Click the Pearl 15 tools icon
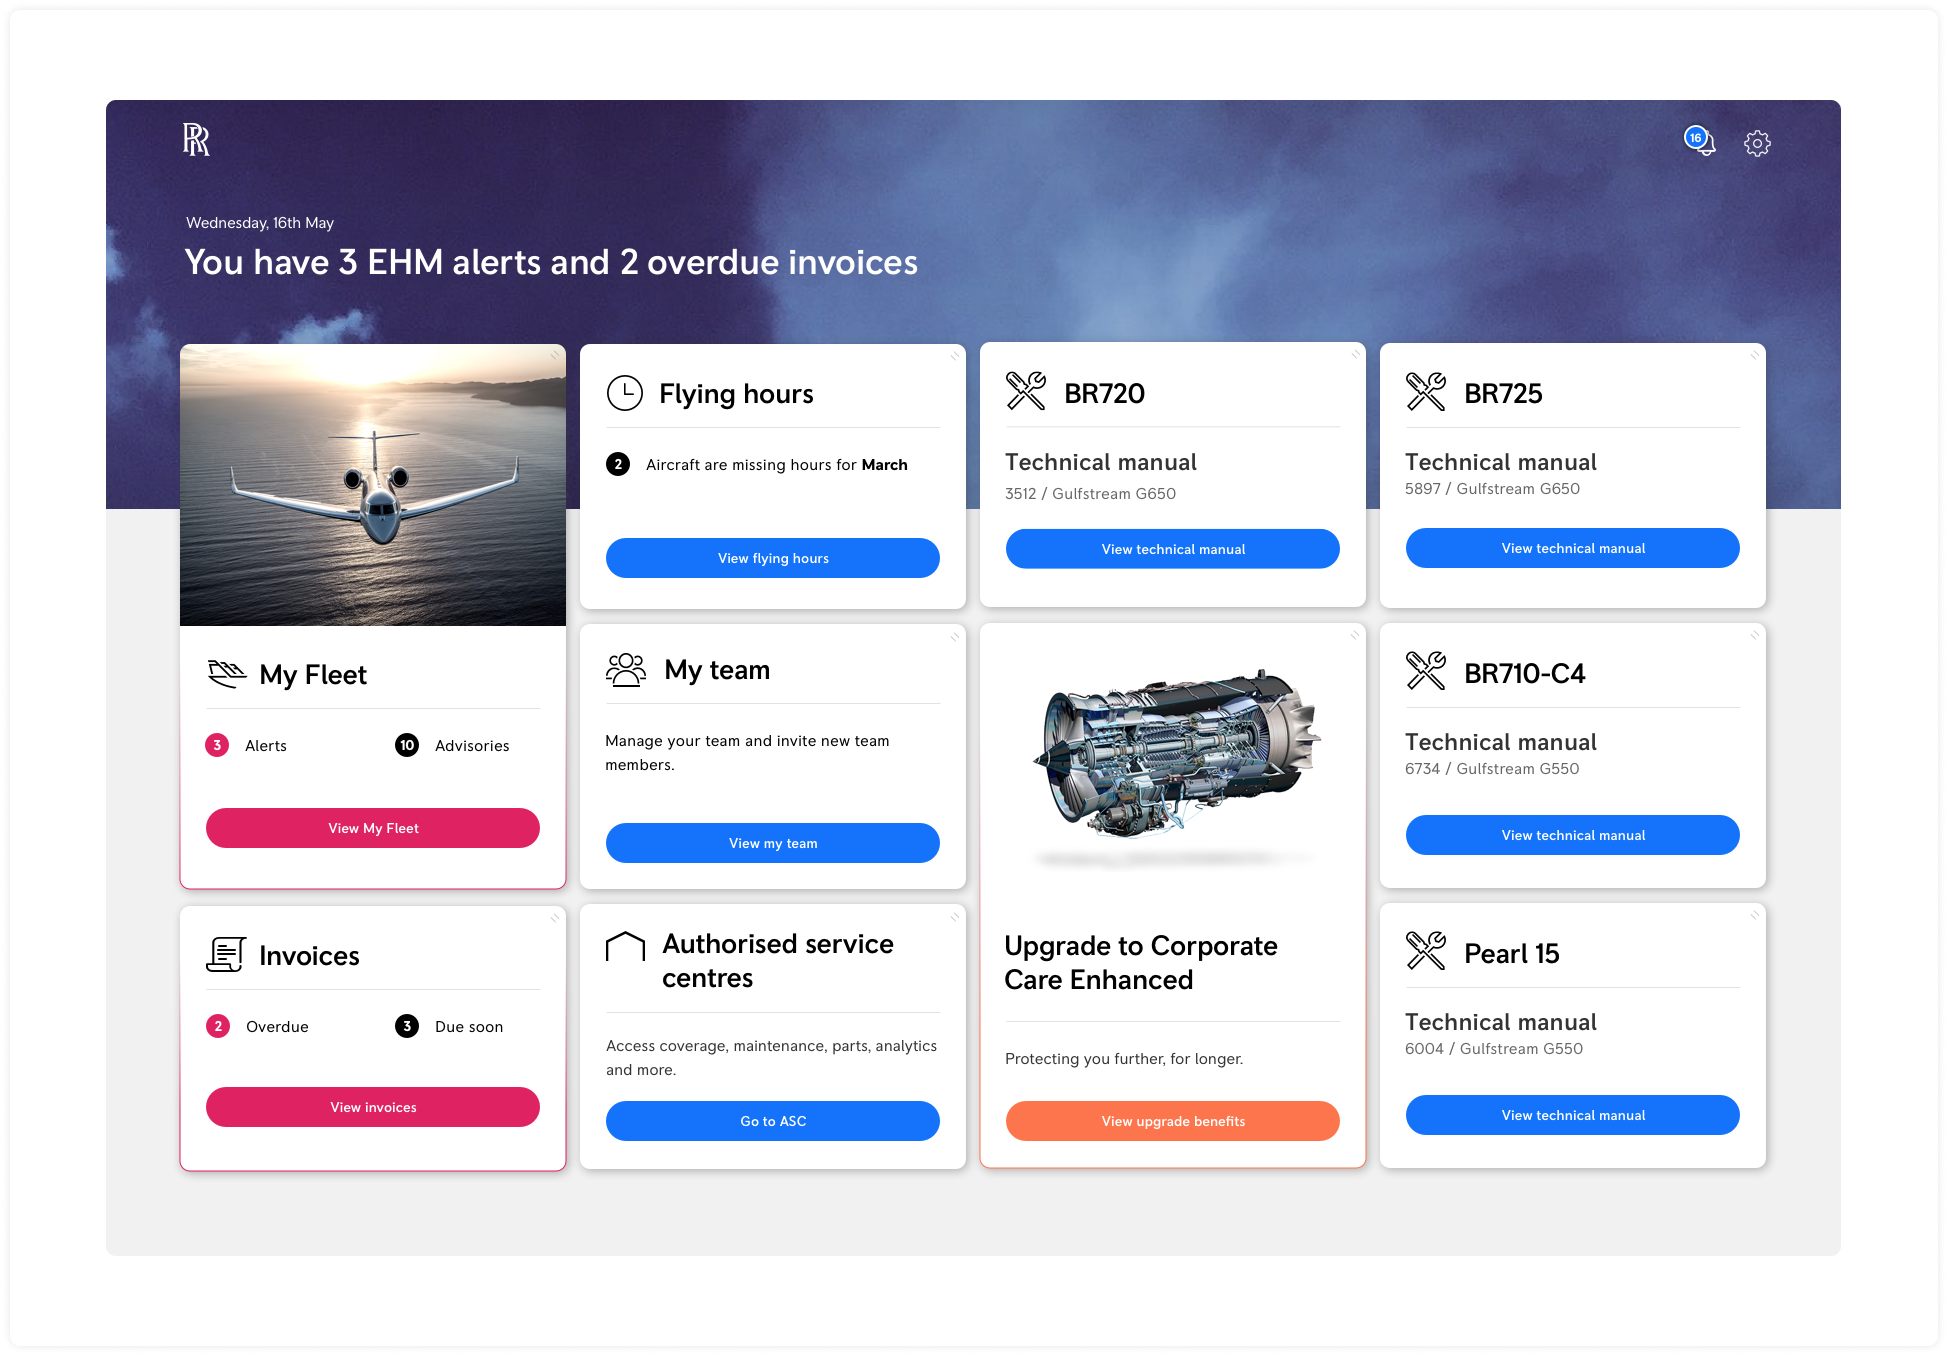1948x1356 pixels. click(1426, 951)
